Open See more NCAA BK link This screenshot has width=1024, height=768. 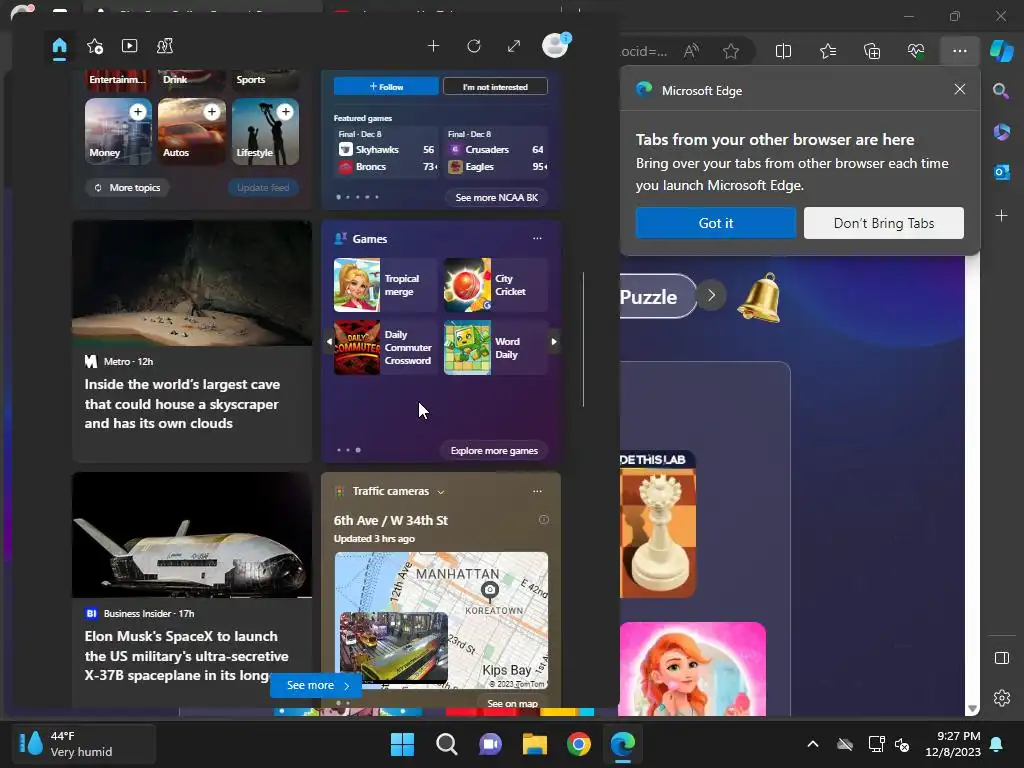[496, 197]
